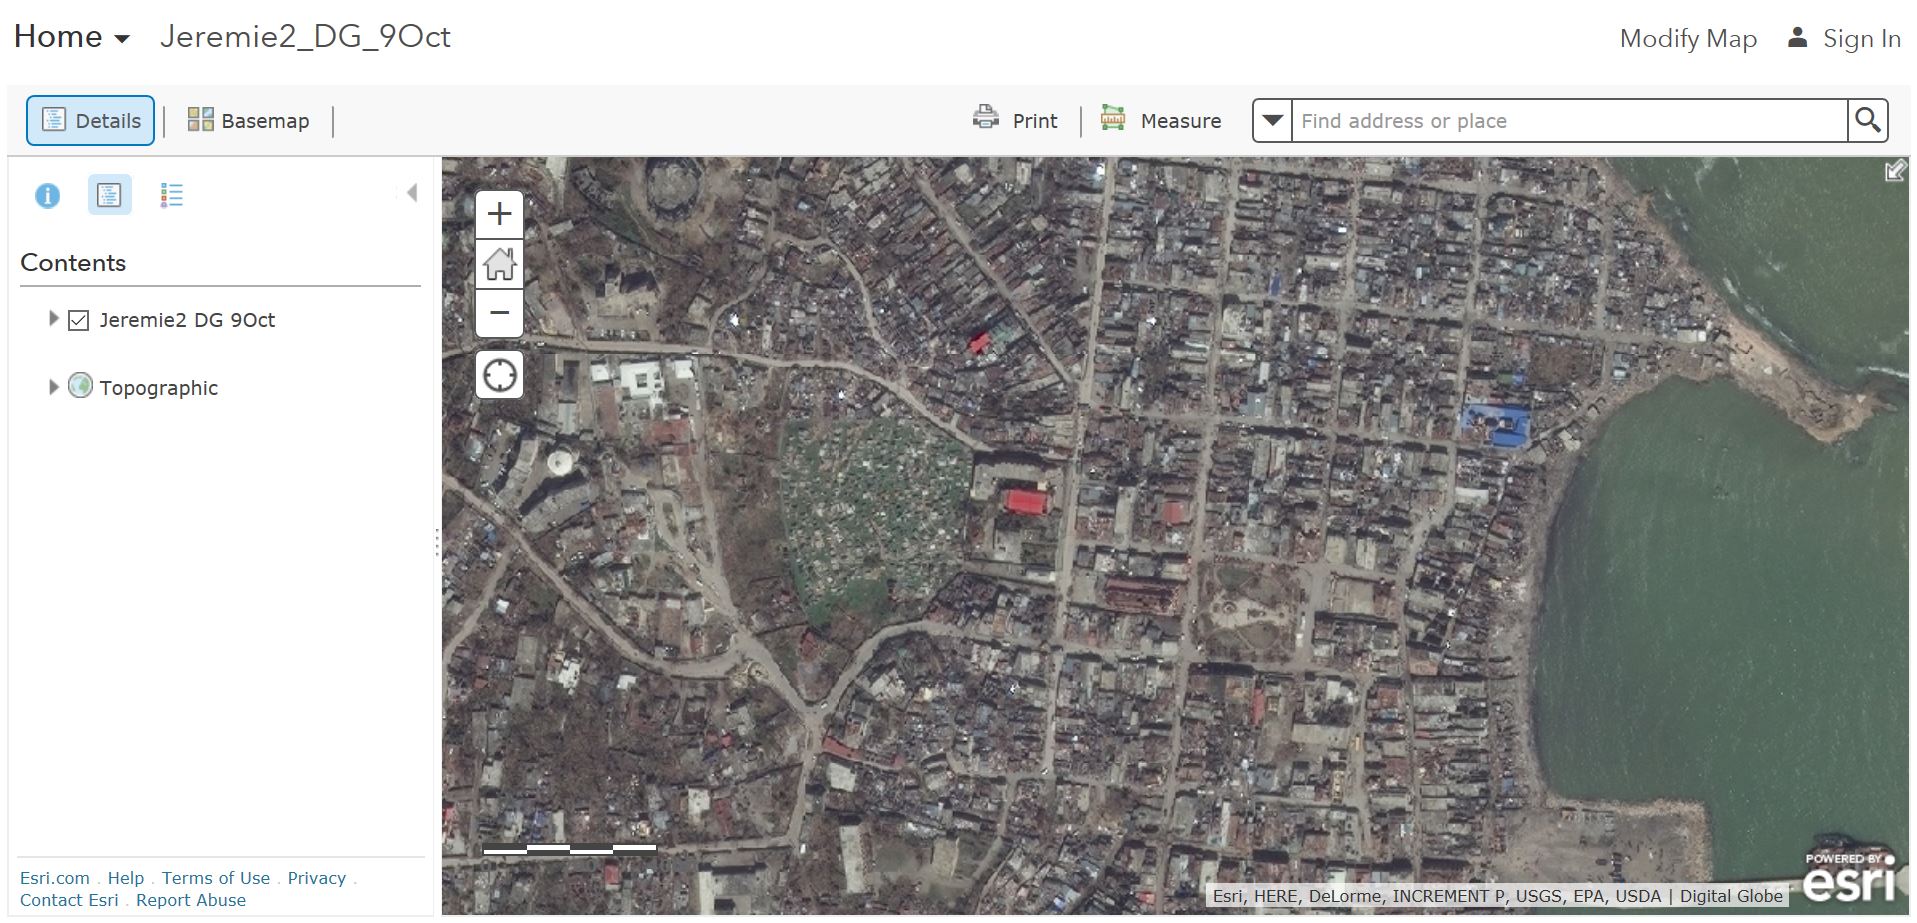The height and width of the screenshot is (923, 1917).
Task: Open the Help footer link
Action: click(x=126, y=878)
